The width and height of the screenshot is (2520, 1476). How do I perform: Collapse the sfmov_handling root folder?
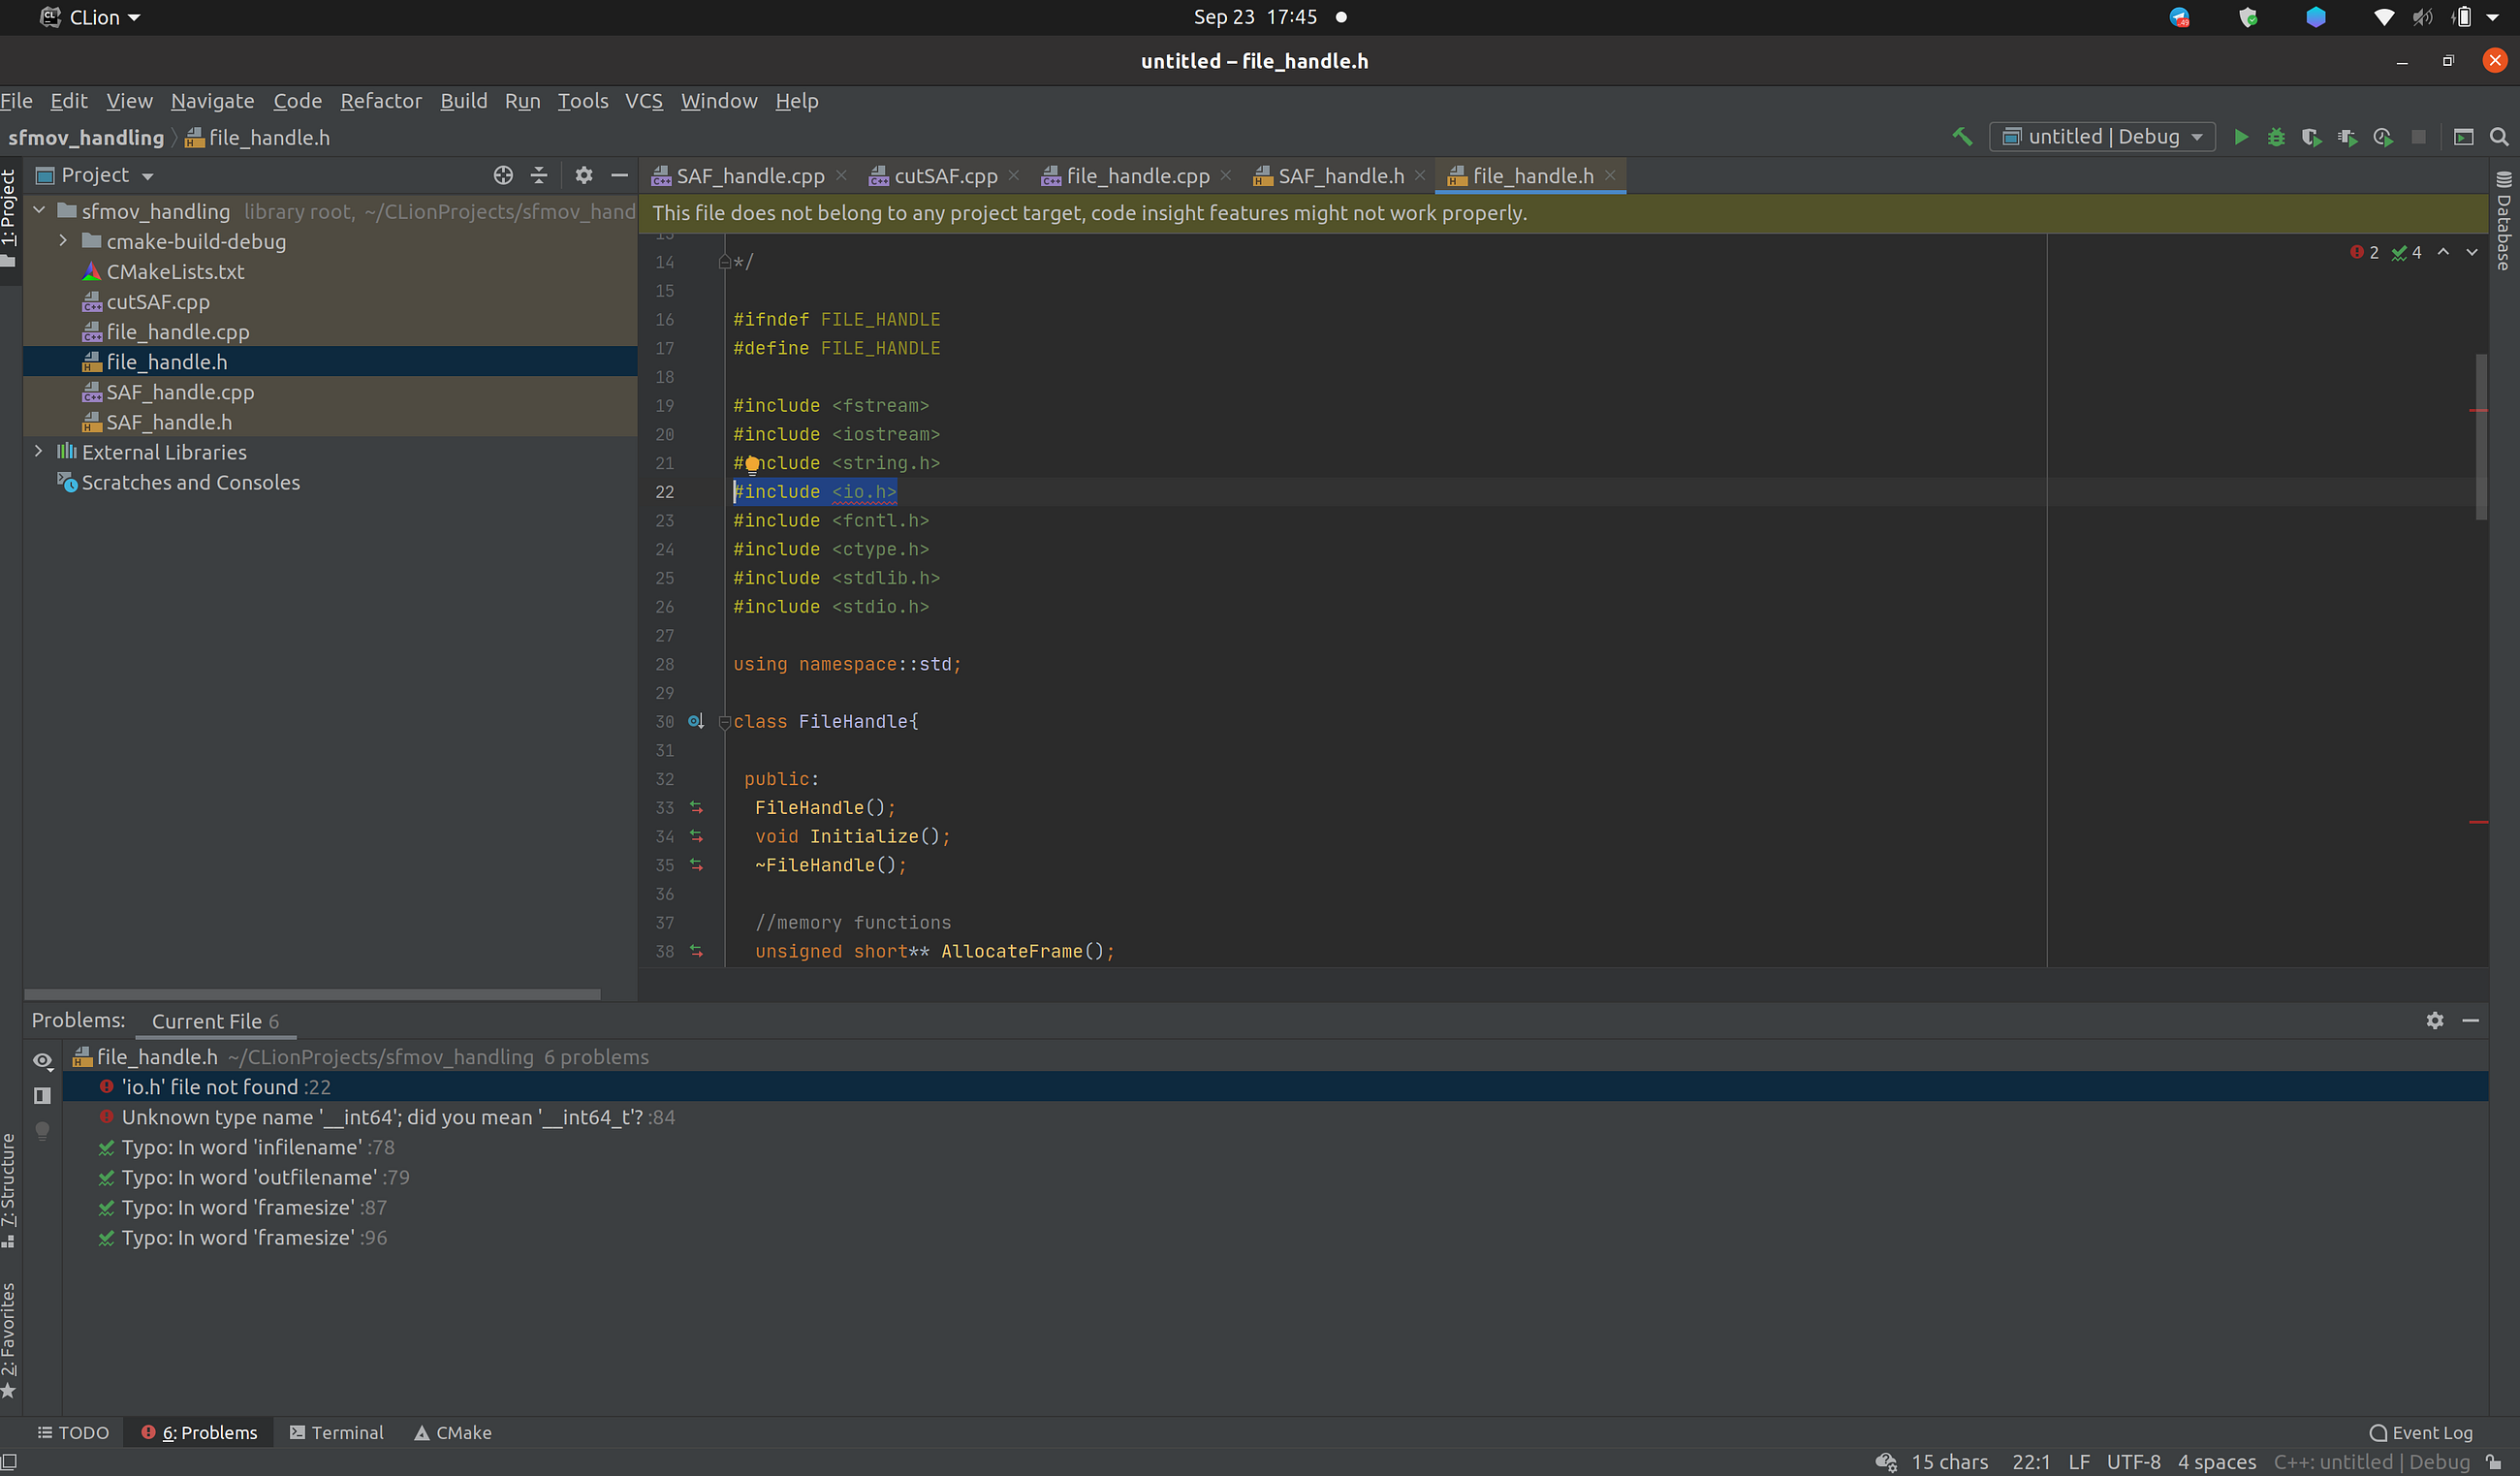point(40,210)
